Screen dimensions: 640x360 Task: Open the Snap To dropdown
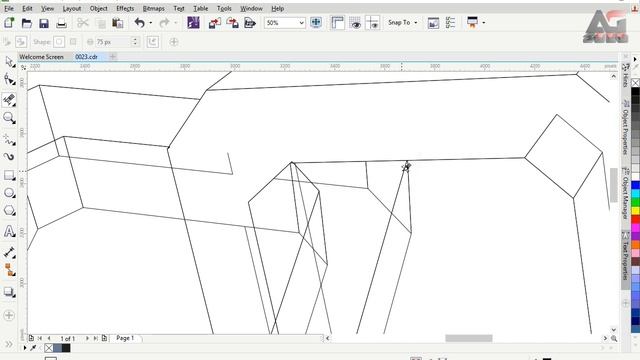(402, 23)
